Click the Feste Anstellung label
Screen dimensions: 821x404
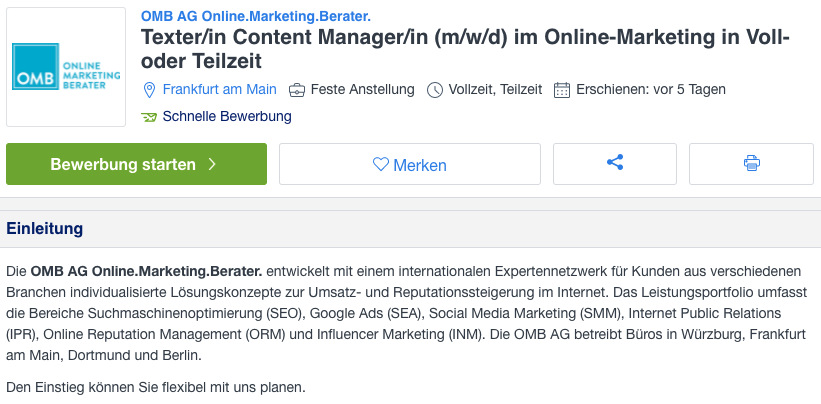(362, 90)
